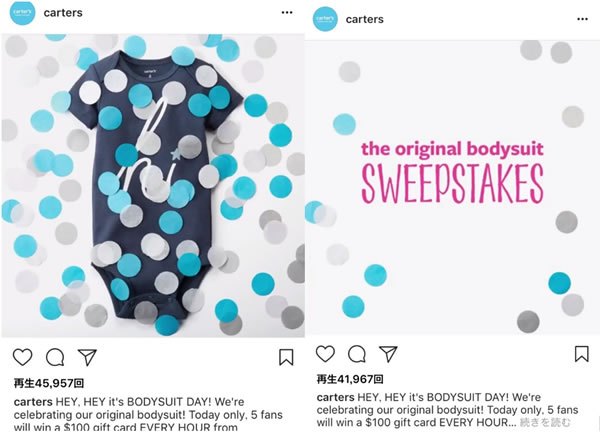Screen dimensions: 600x433
Task: Share the left post via paper plane
Action: tap(87, 357)
